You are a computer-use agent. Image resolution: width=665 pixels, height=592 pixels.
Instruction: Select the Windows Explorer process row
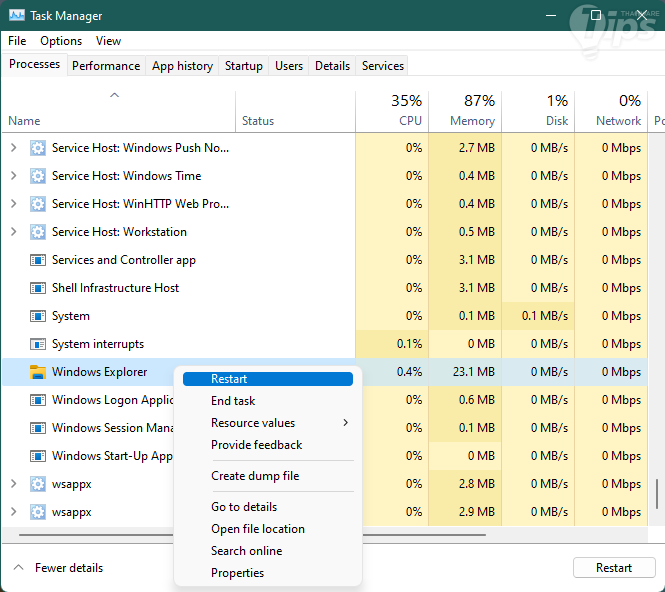[x=325, y=372]
